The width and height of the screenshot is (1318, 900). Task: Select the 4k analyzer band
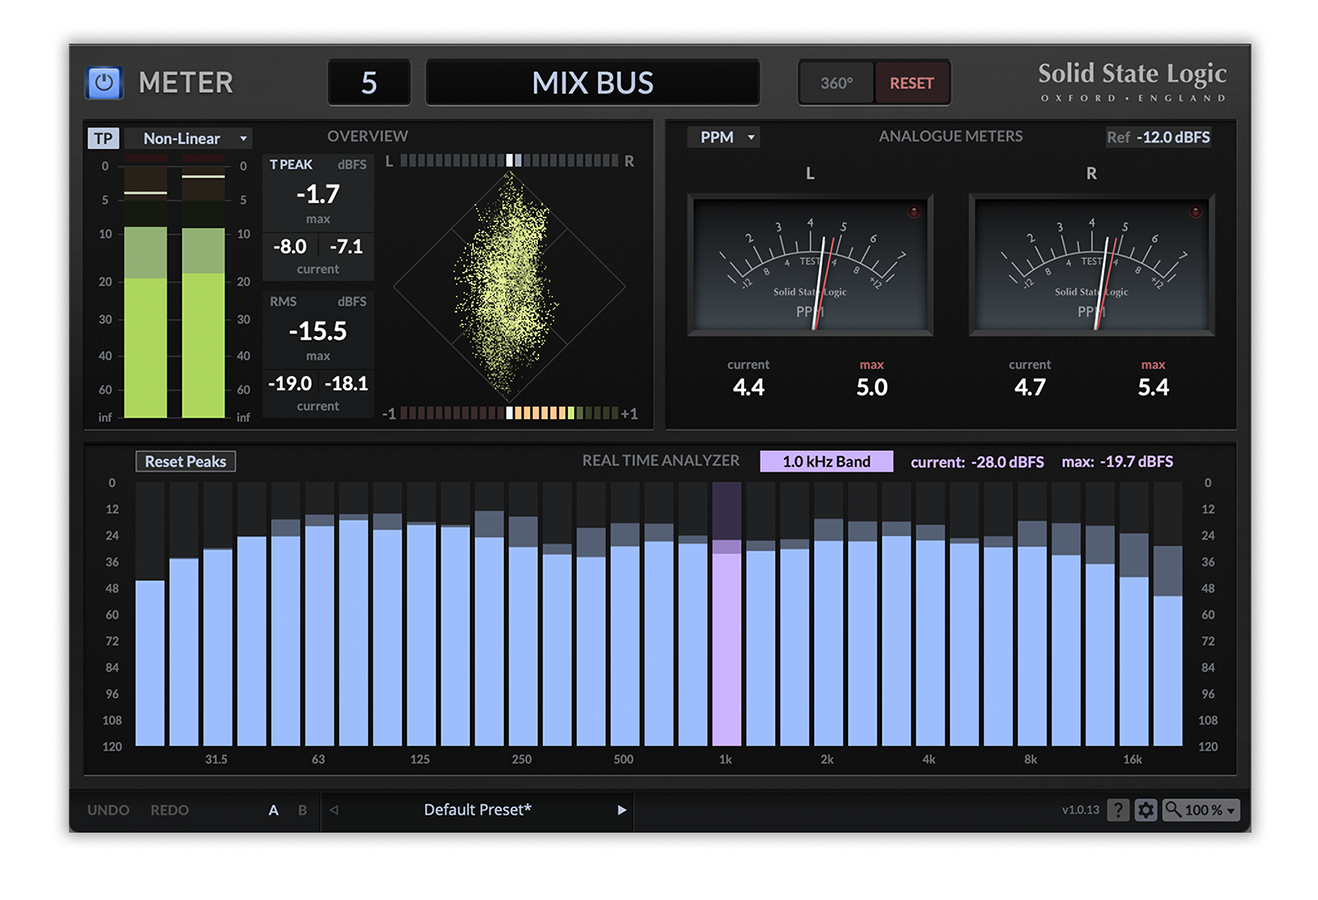point(930,614)
